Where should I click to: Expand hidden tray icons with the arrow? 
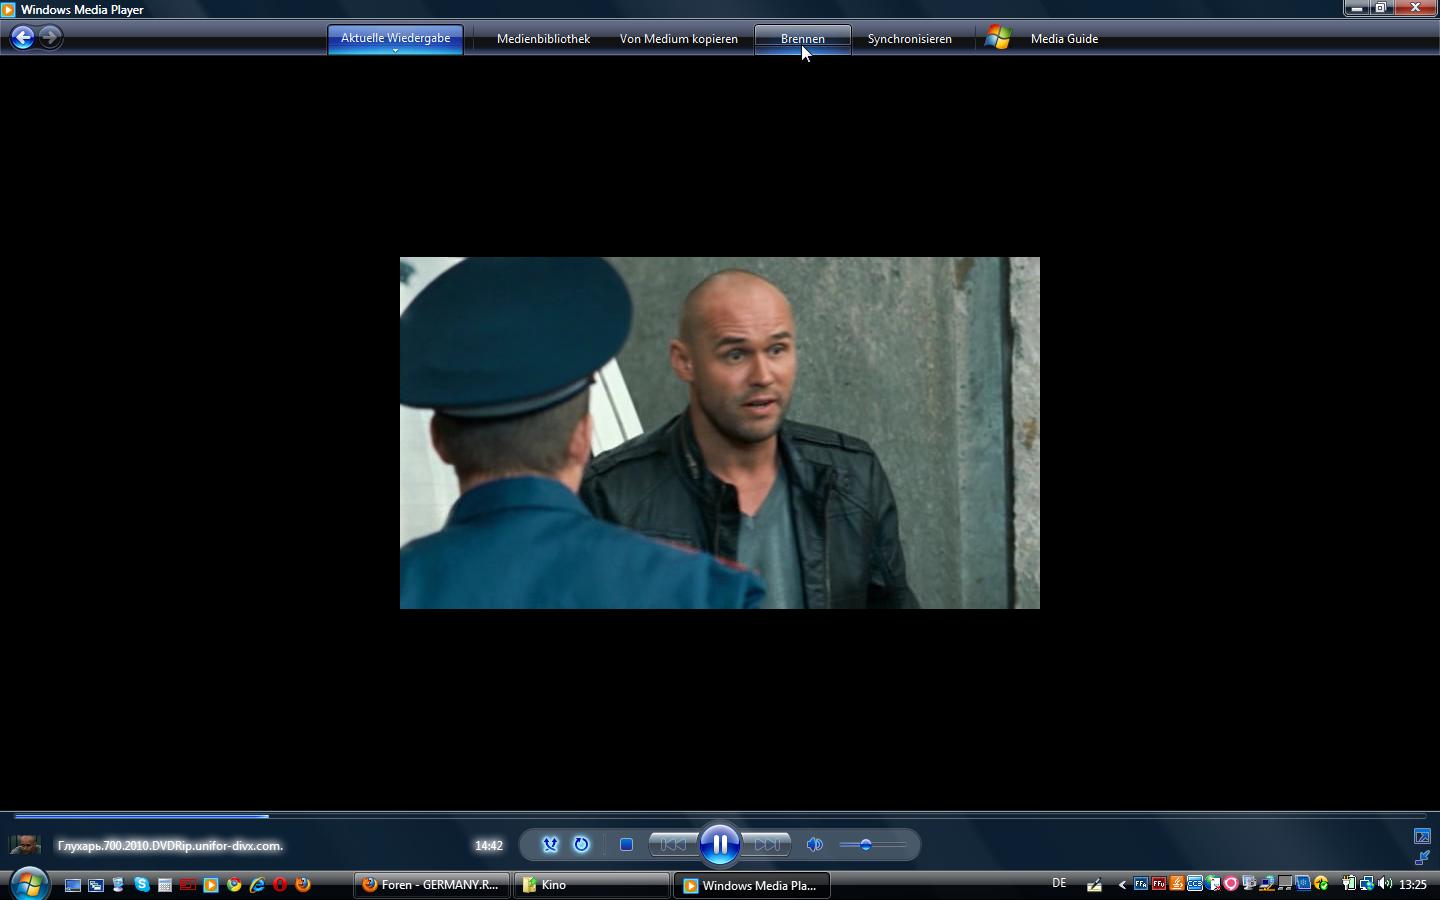[1122, 885]
